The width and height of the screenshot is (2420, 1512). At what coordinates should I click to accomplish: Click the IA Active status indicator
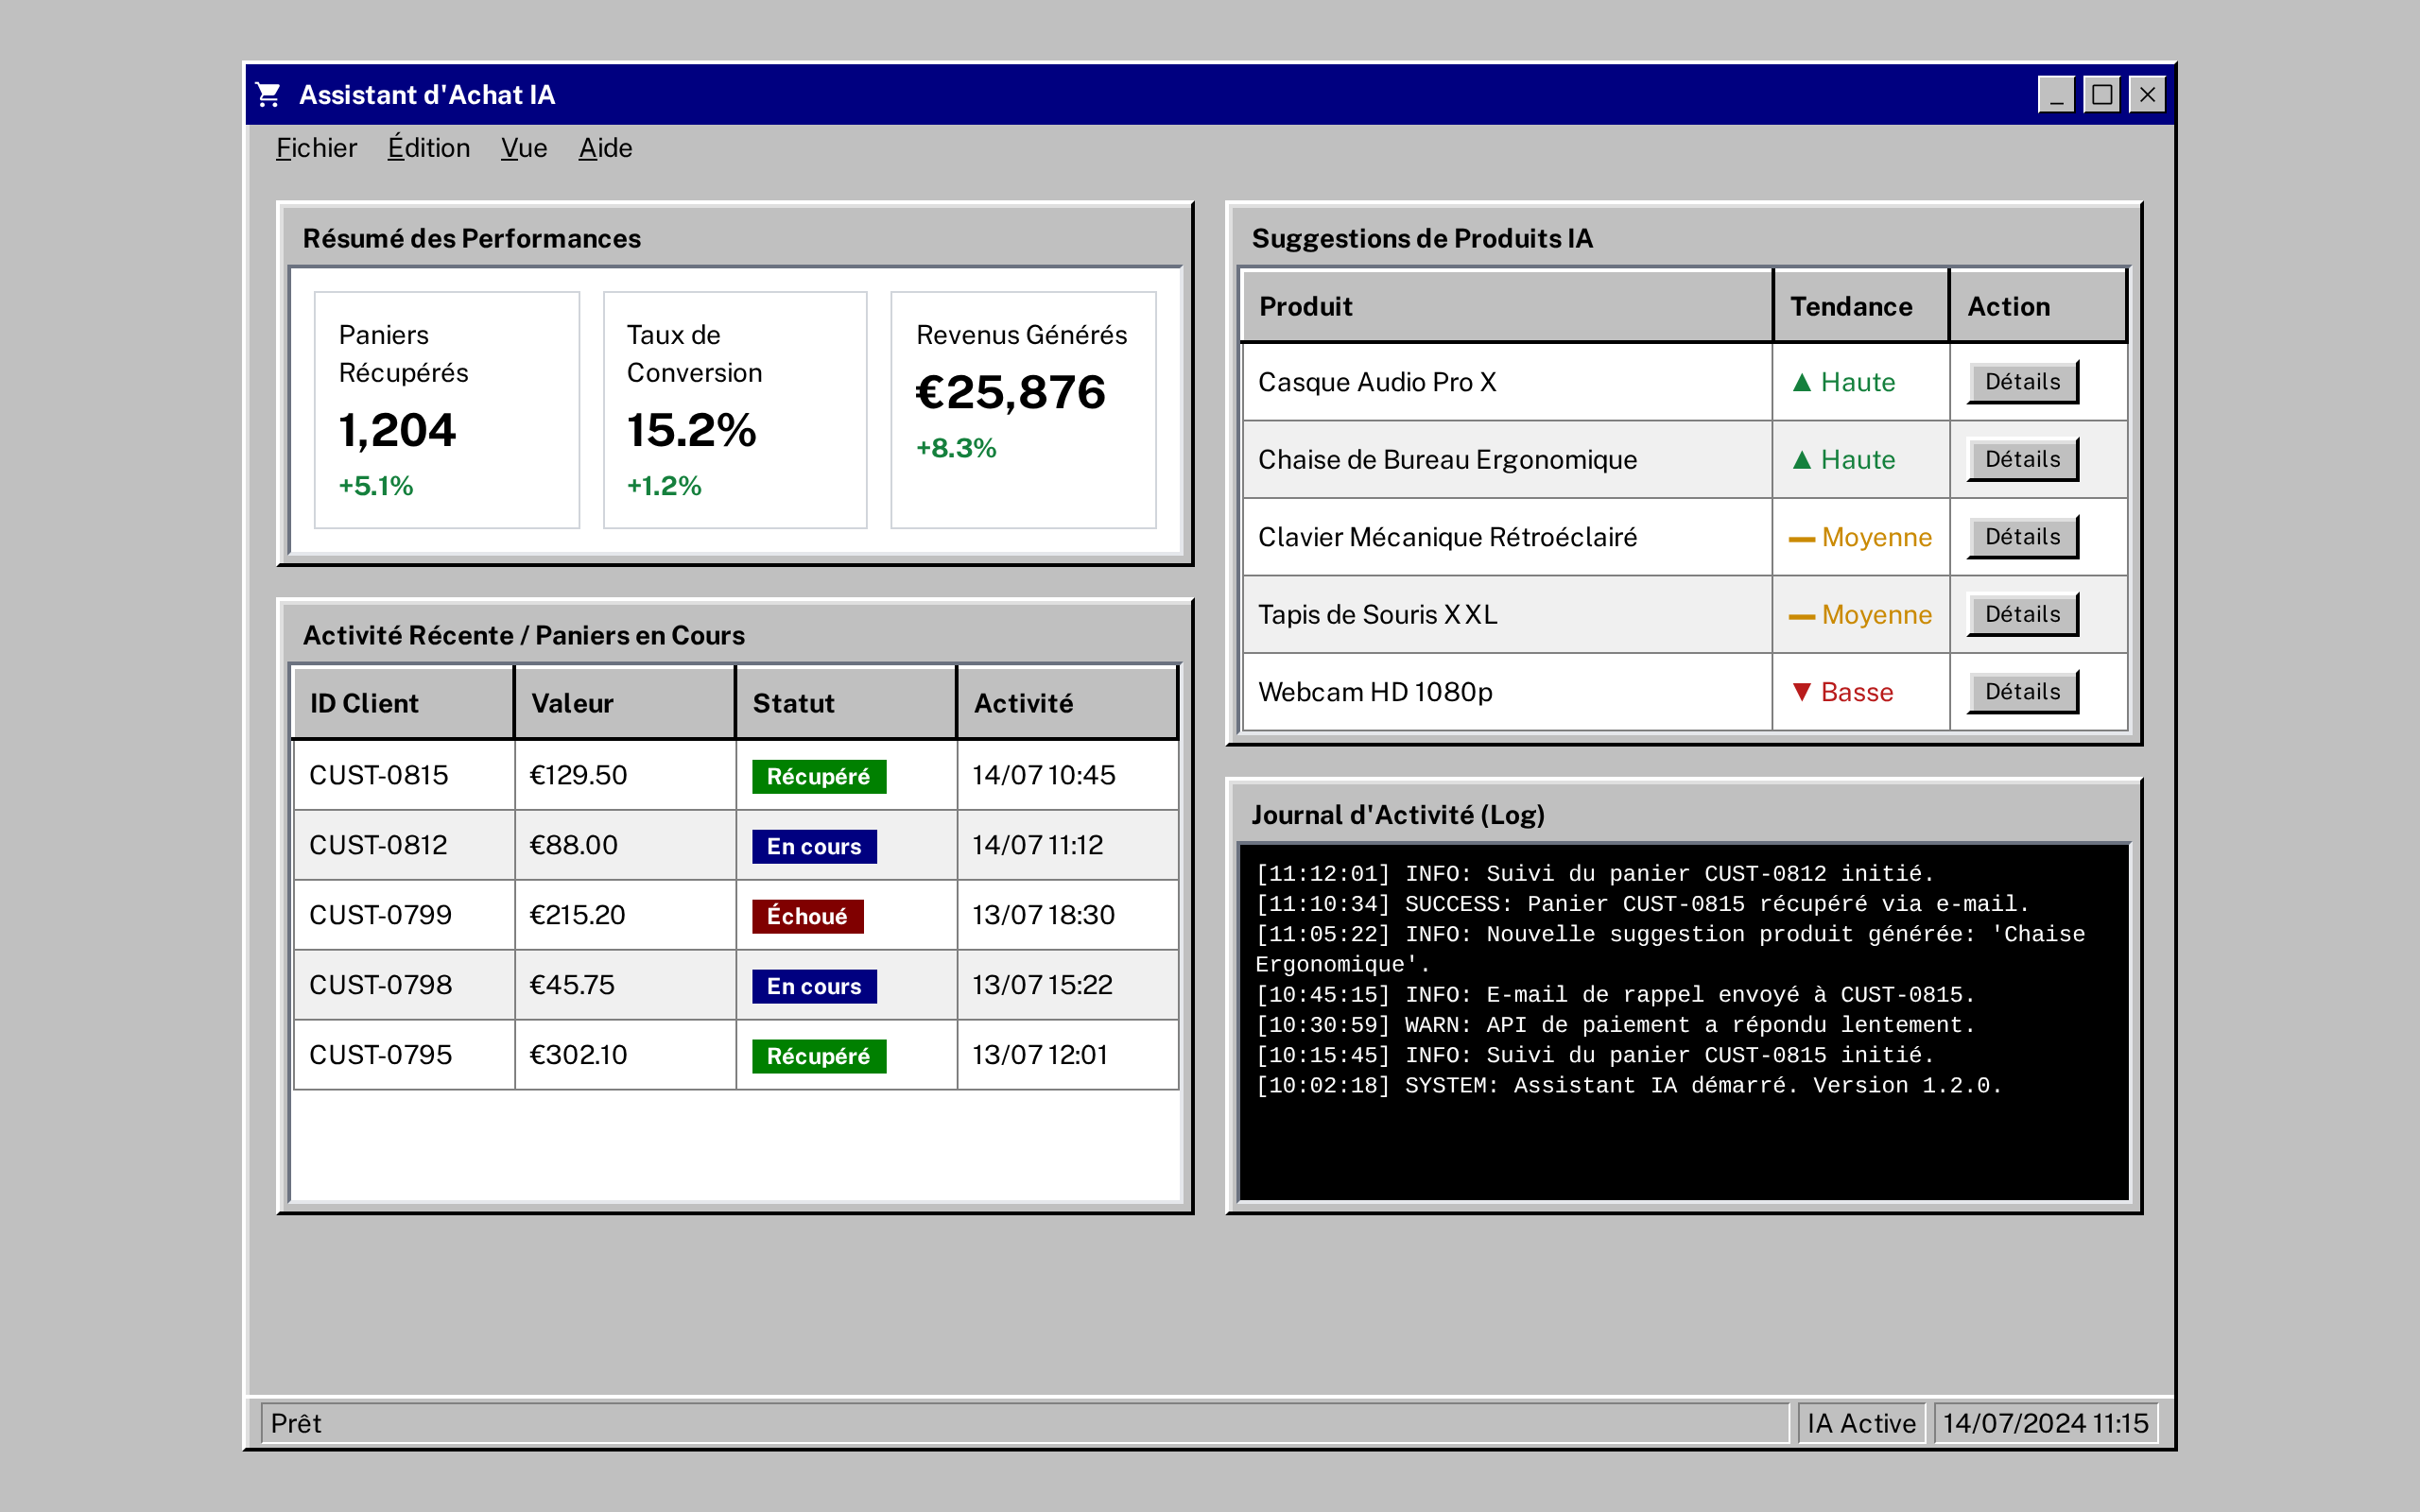point(1861,1423)
